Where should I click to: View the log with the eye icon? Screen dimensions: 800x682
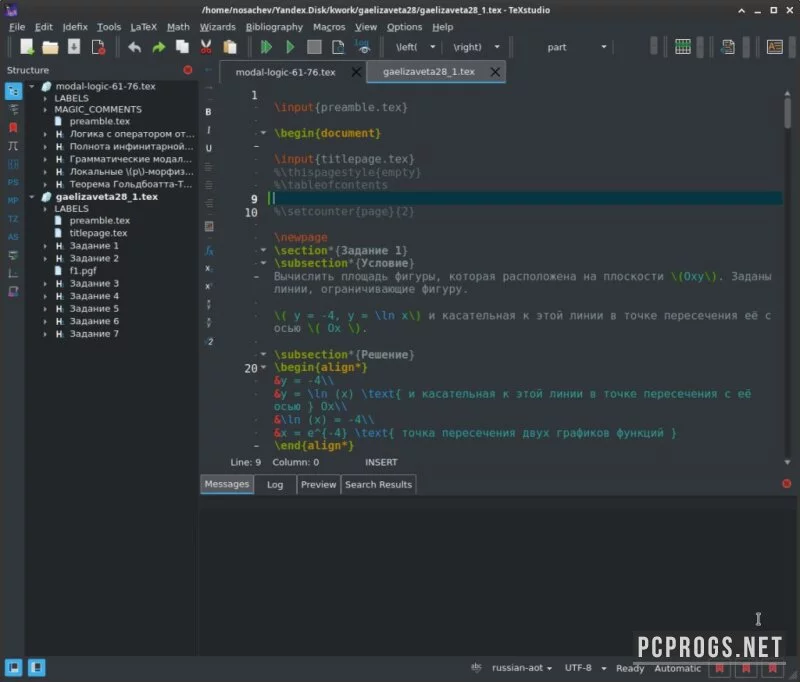point(363,47)
